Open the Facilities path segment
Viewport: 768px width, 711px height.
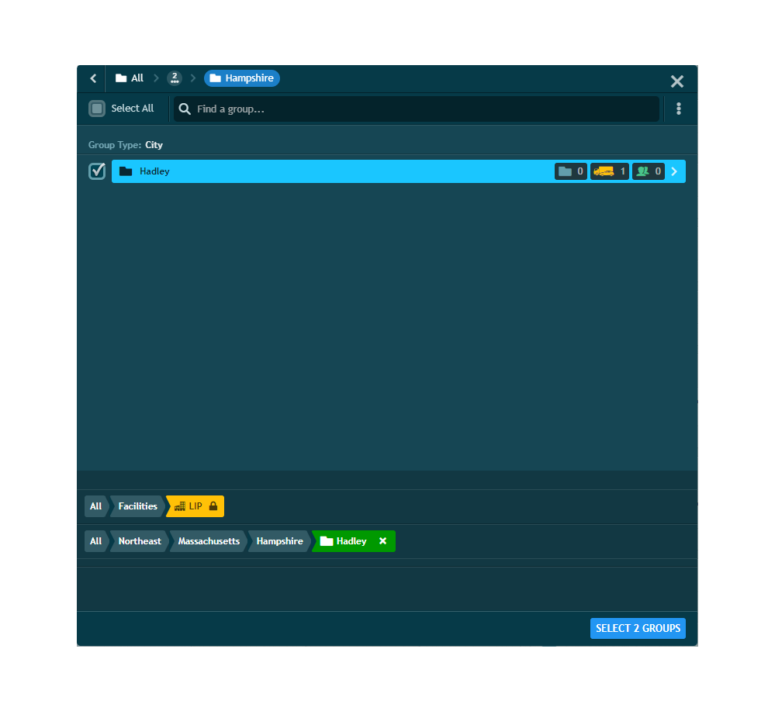(x=138, y=506)
